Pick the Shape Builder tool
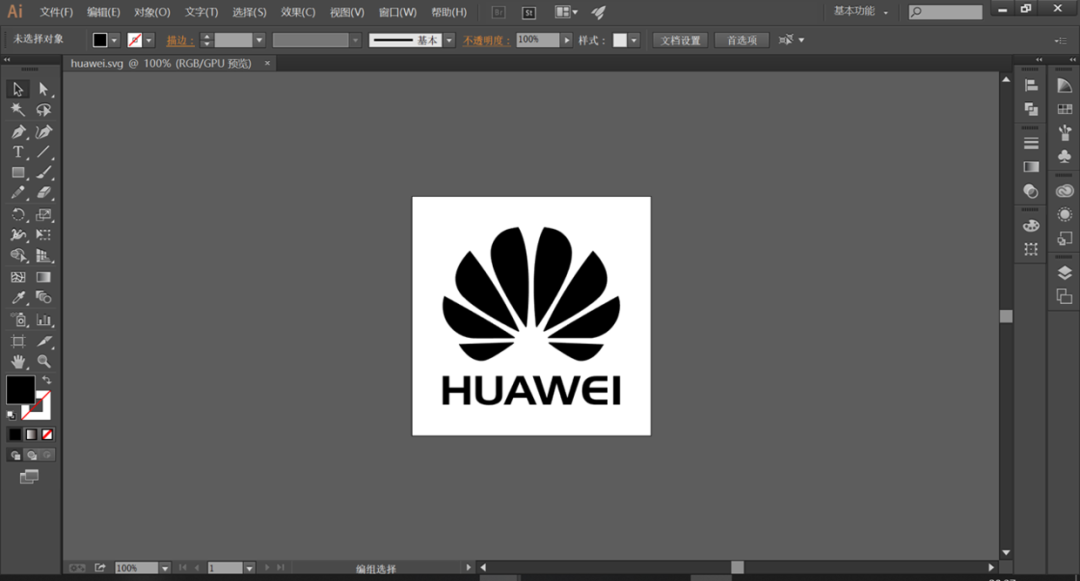1080x581 pixels. 18,256
